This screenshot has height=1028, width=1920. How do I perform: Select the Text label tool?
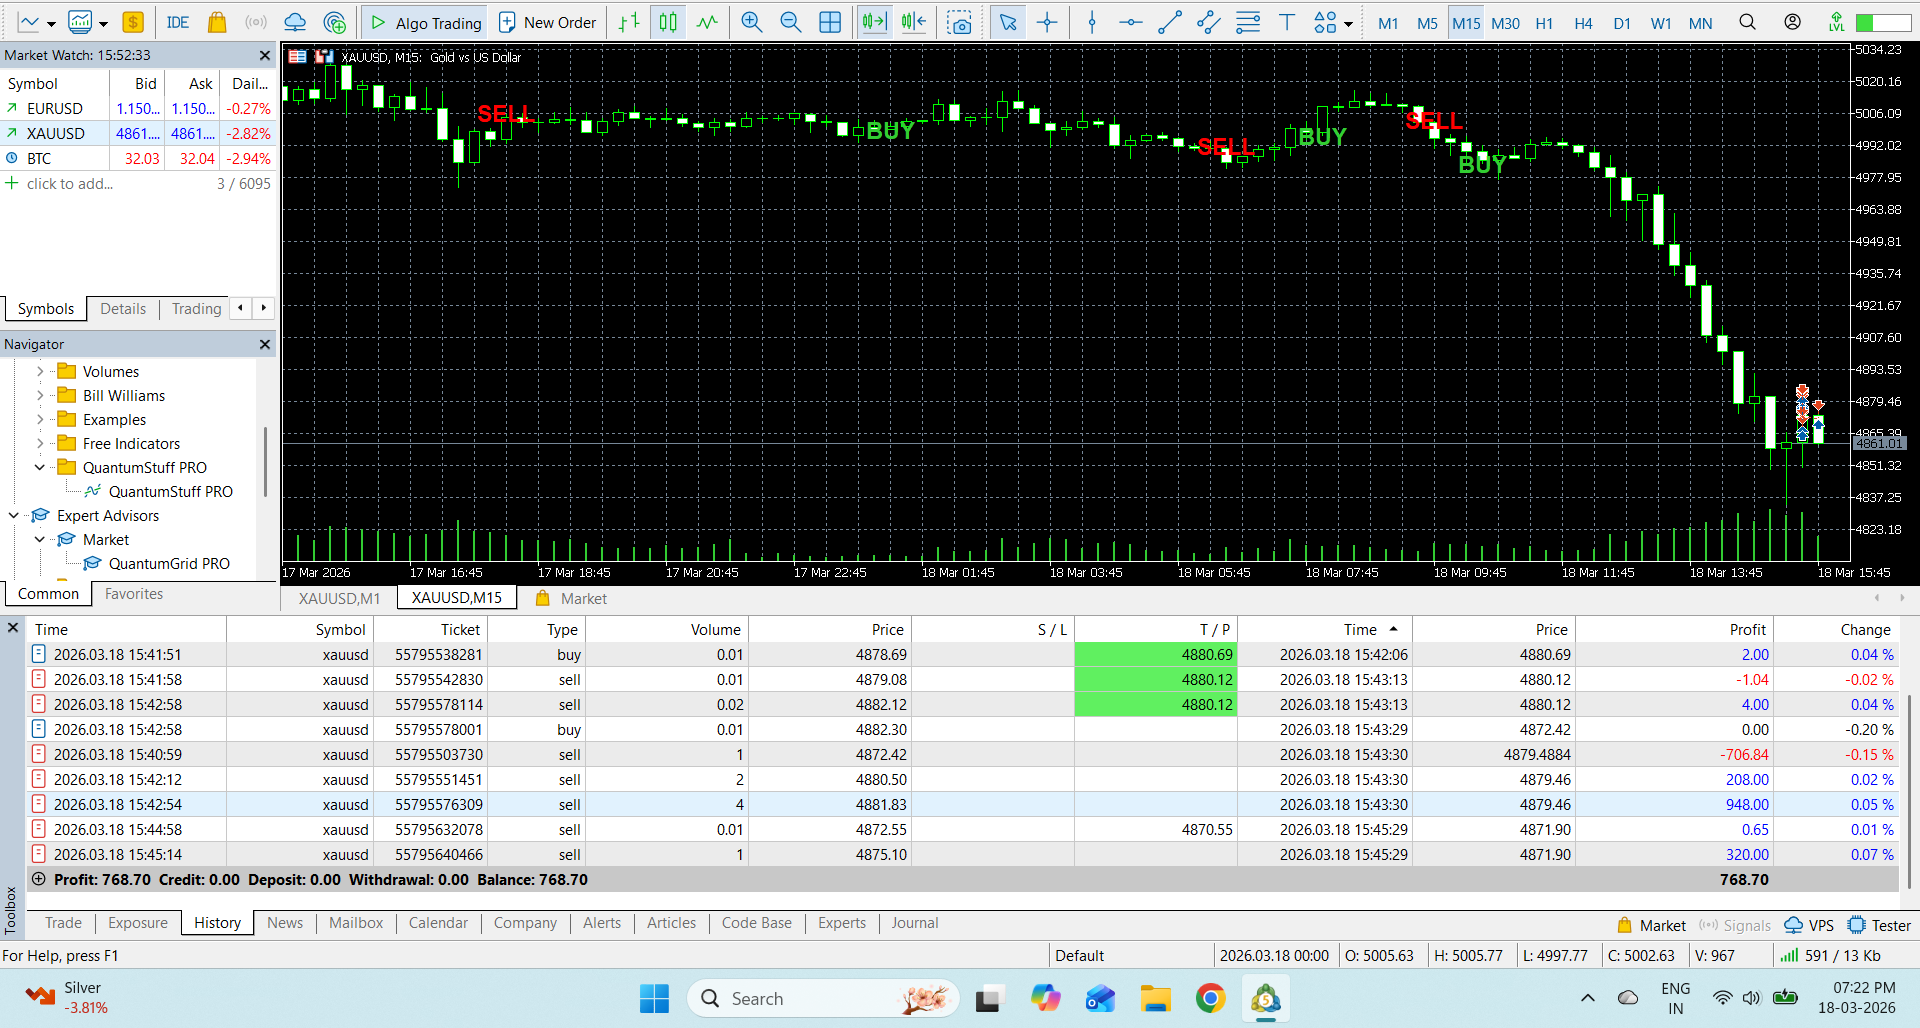[x=1287, y=22]
